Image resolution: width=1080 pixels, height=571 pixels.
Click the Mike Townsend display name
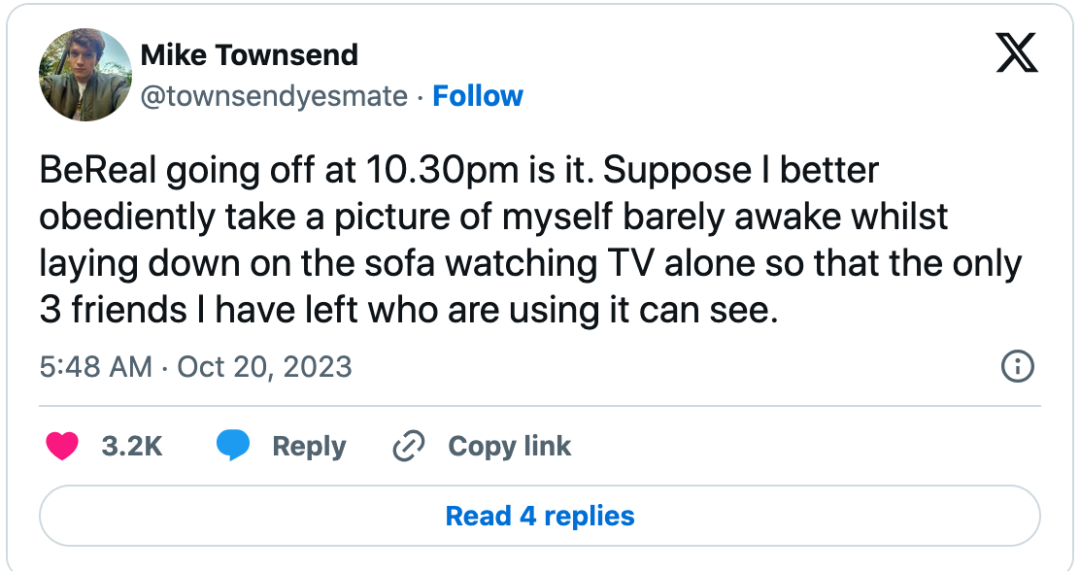[x=249, y=55]
